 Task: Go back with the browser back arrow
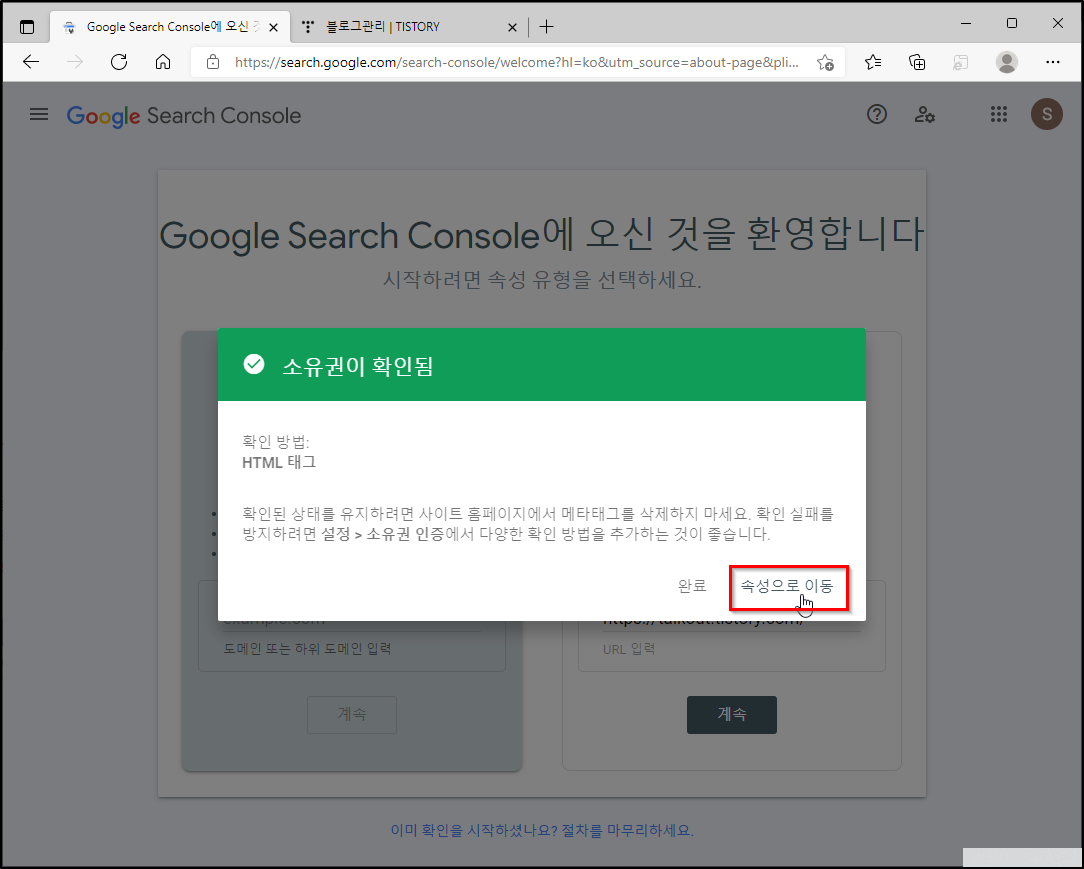coord(31,62)
